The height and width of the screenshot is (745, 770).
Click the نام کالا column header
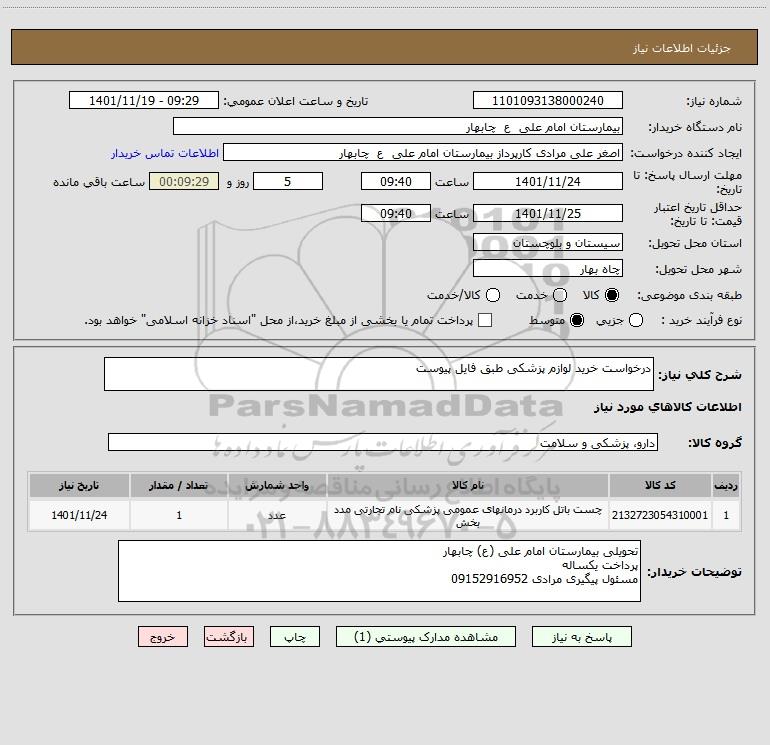(x=468, y=485)
